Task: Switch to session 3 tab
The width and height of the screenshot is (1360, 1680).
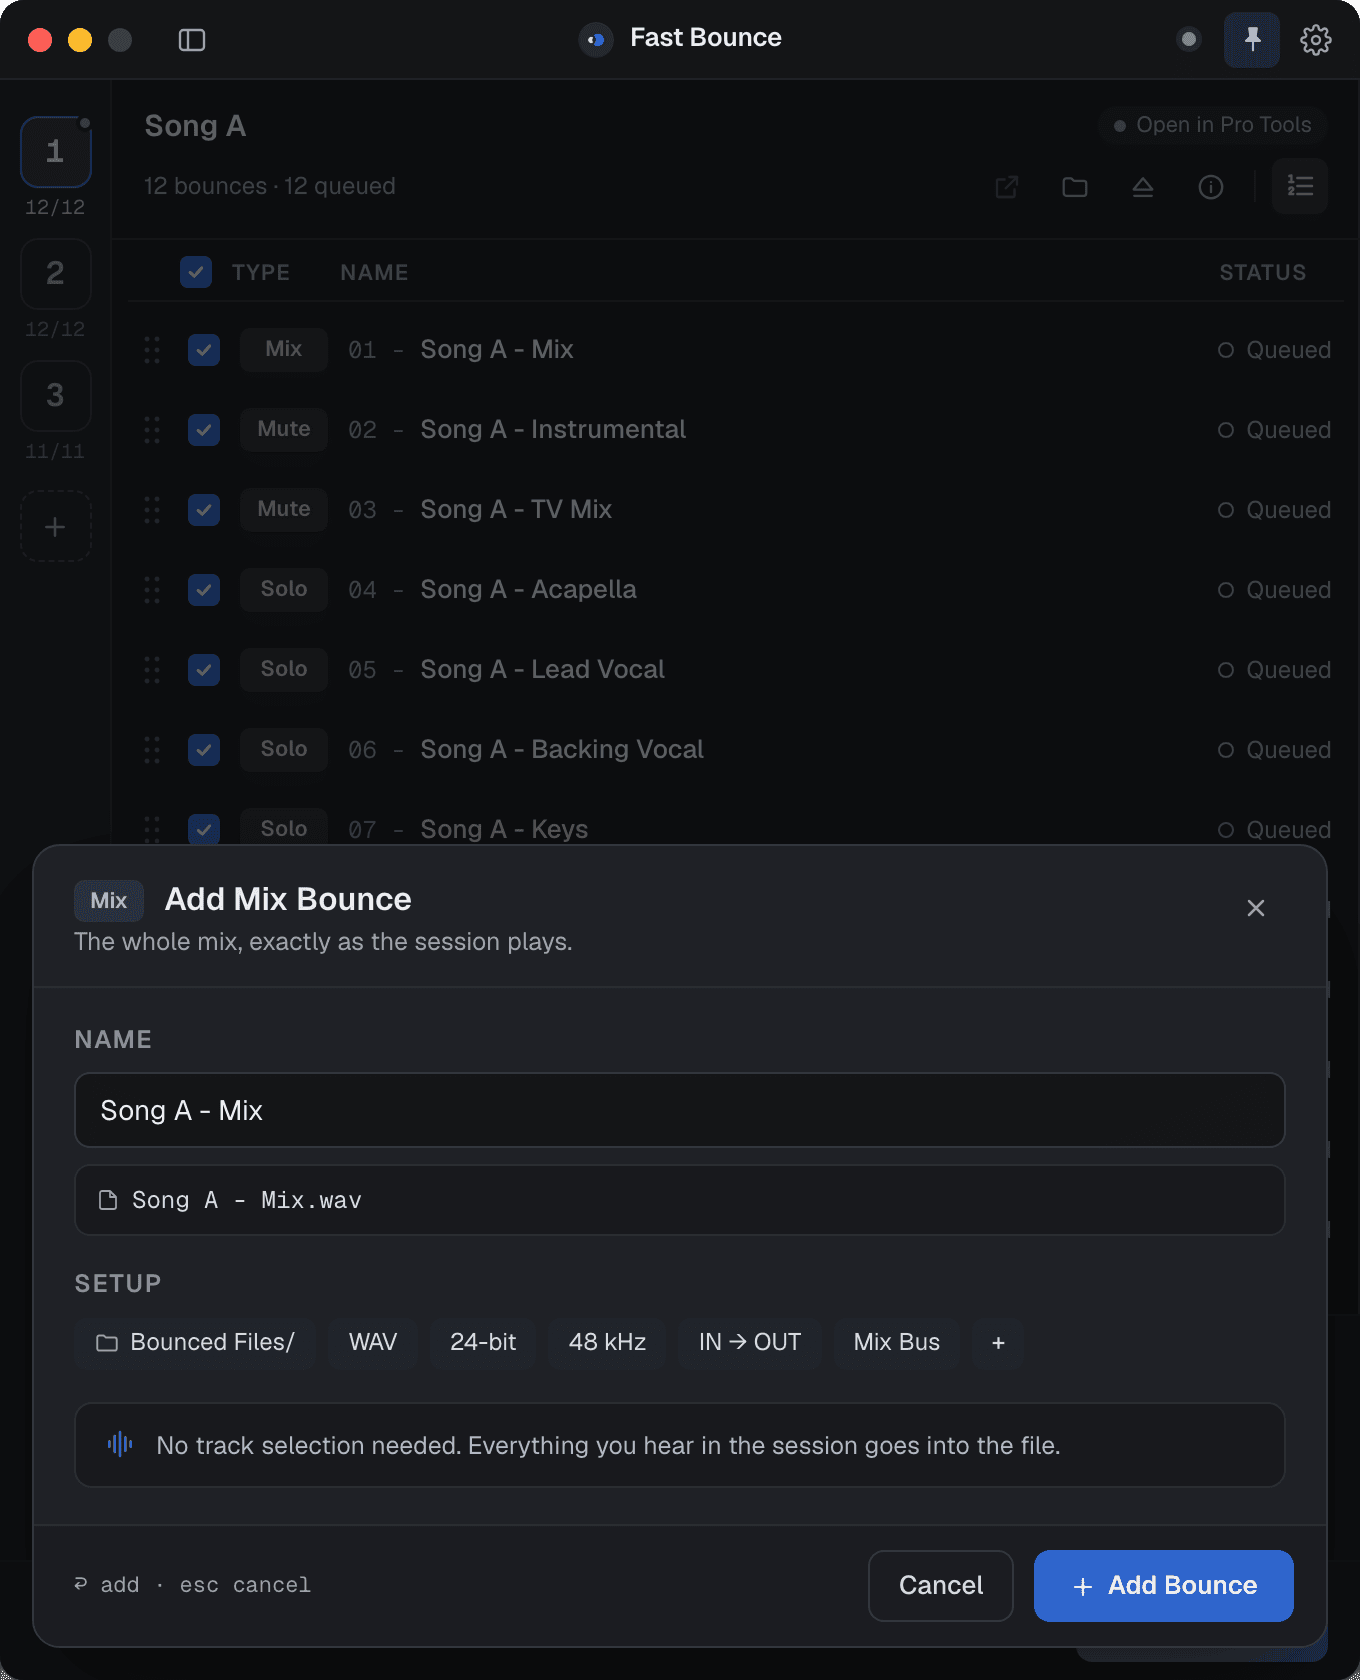Action: point(56,395)
